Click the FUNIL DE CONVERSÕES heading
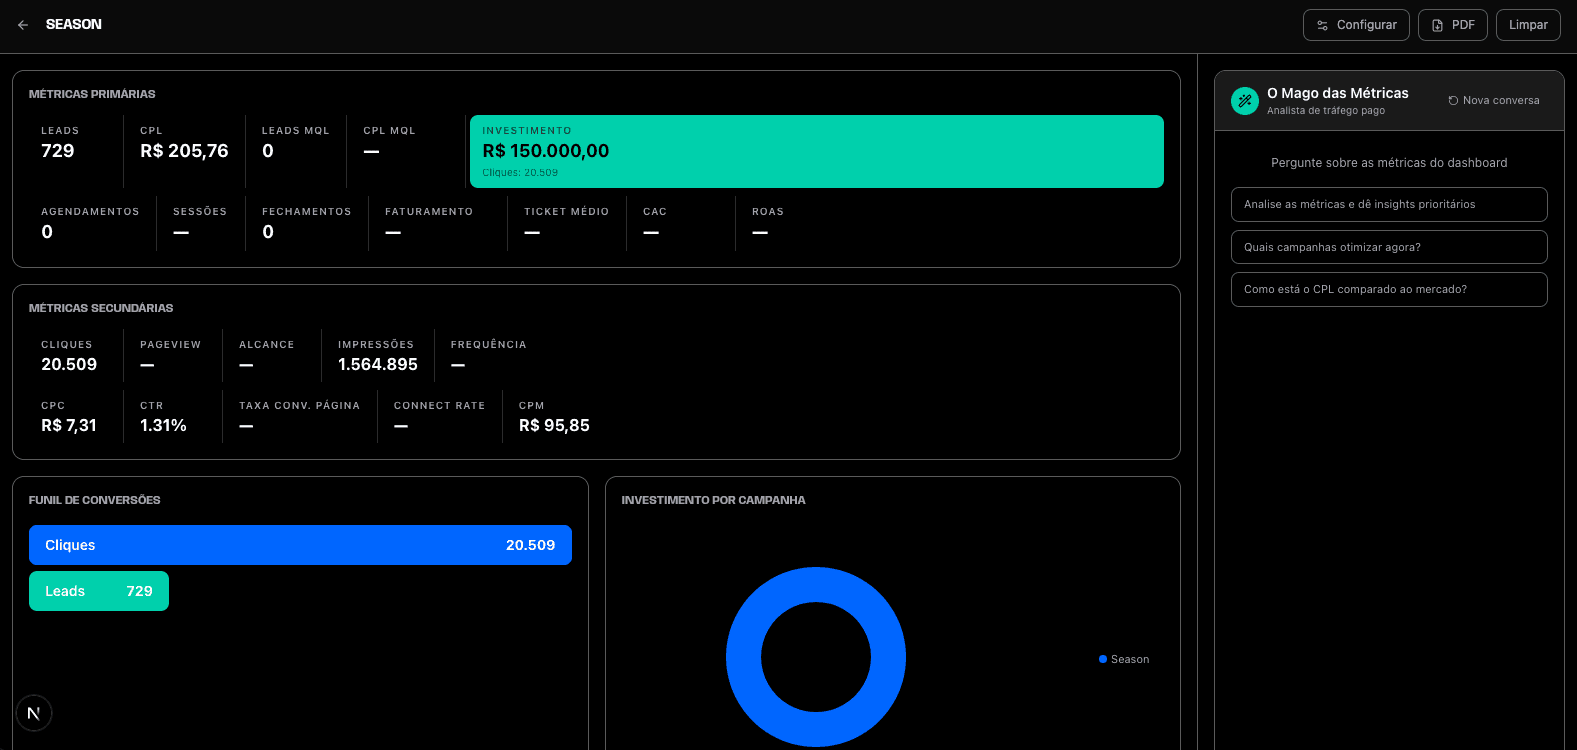 (95, 500)
